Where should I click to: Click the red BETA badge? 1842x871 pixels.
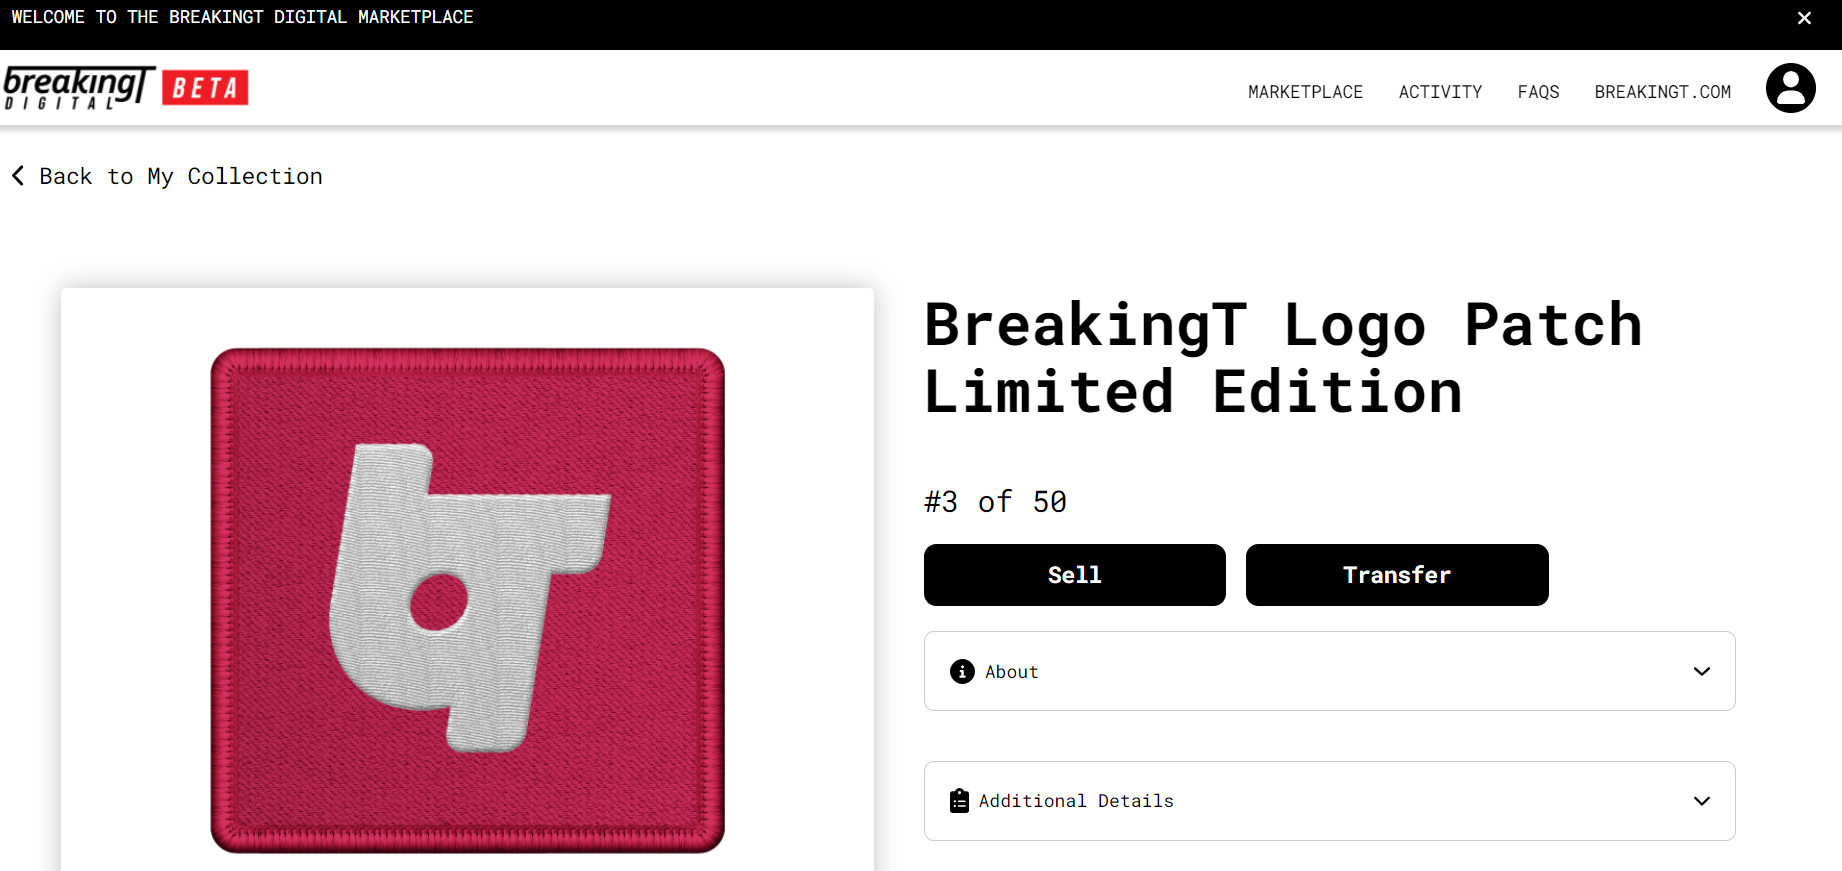[205, 88]
